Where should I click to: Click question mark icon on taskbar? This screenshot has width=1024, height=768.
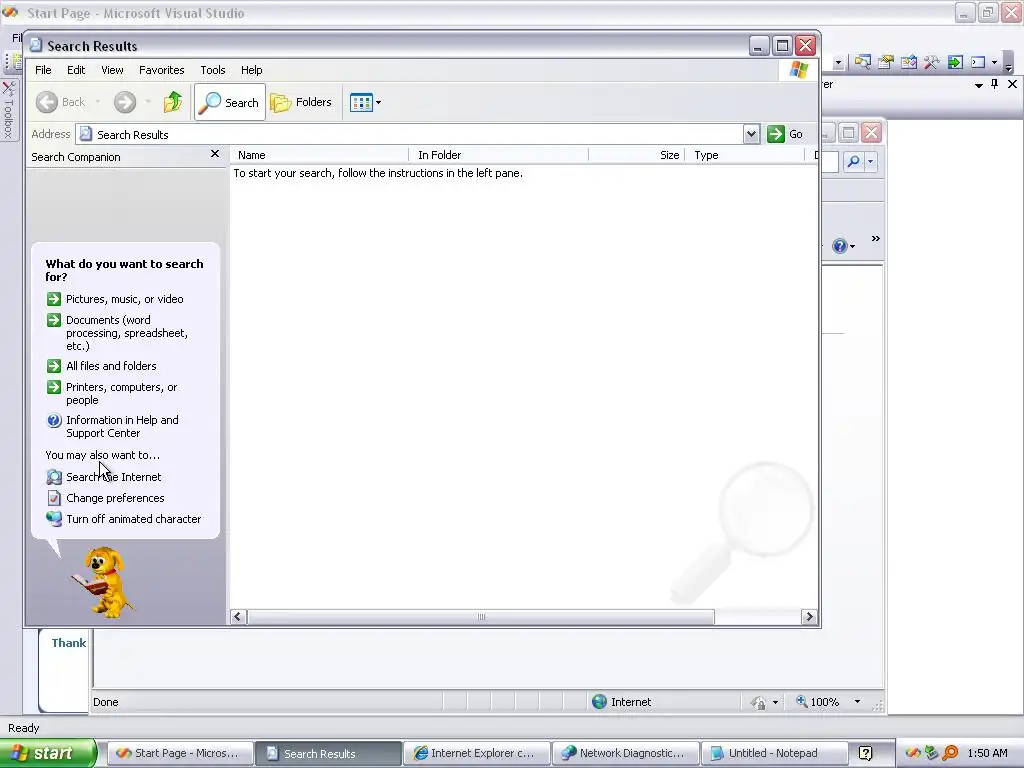865,753
